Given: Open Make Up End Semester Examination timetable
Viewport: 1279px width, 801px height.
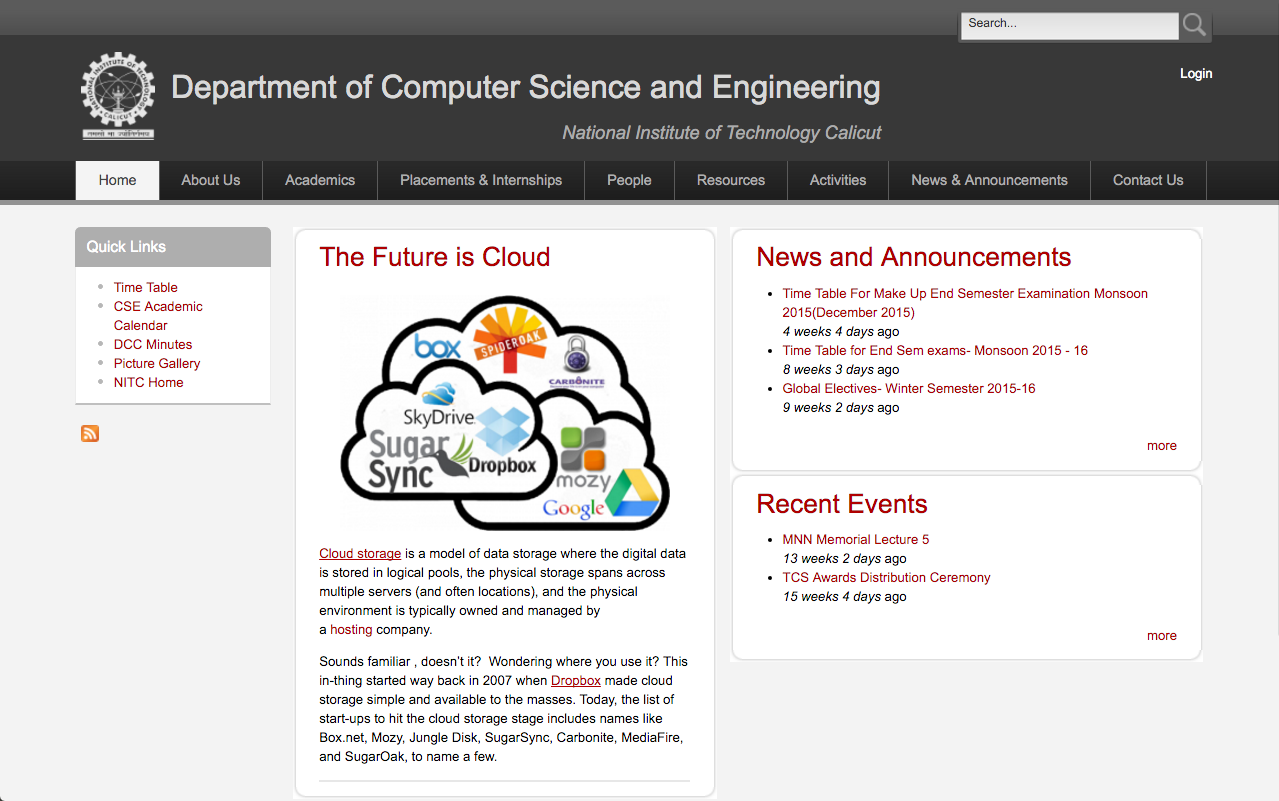Looking at the screenshot, I should pos(965,303).
